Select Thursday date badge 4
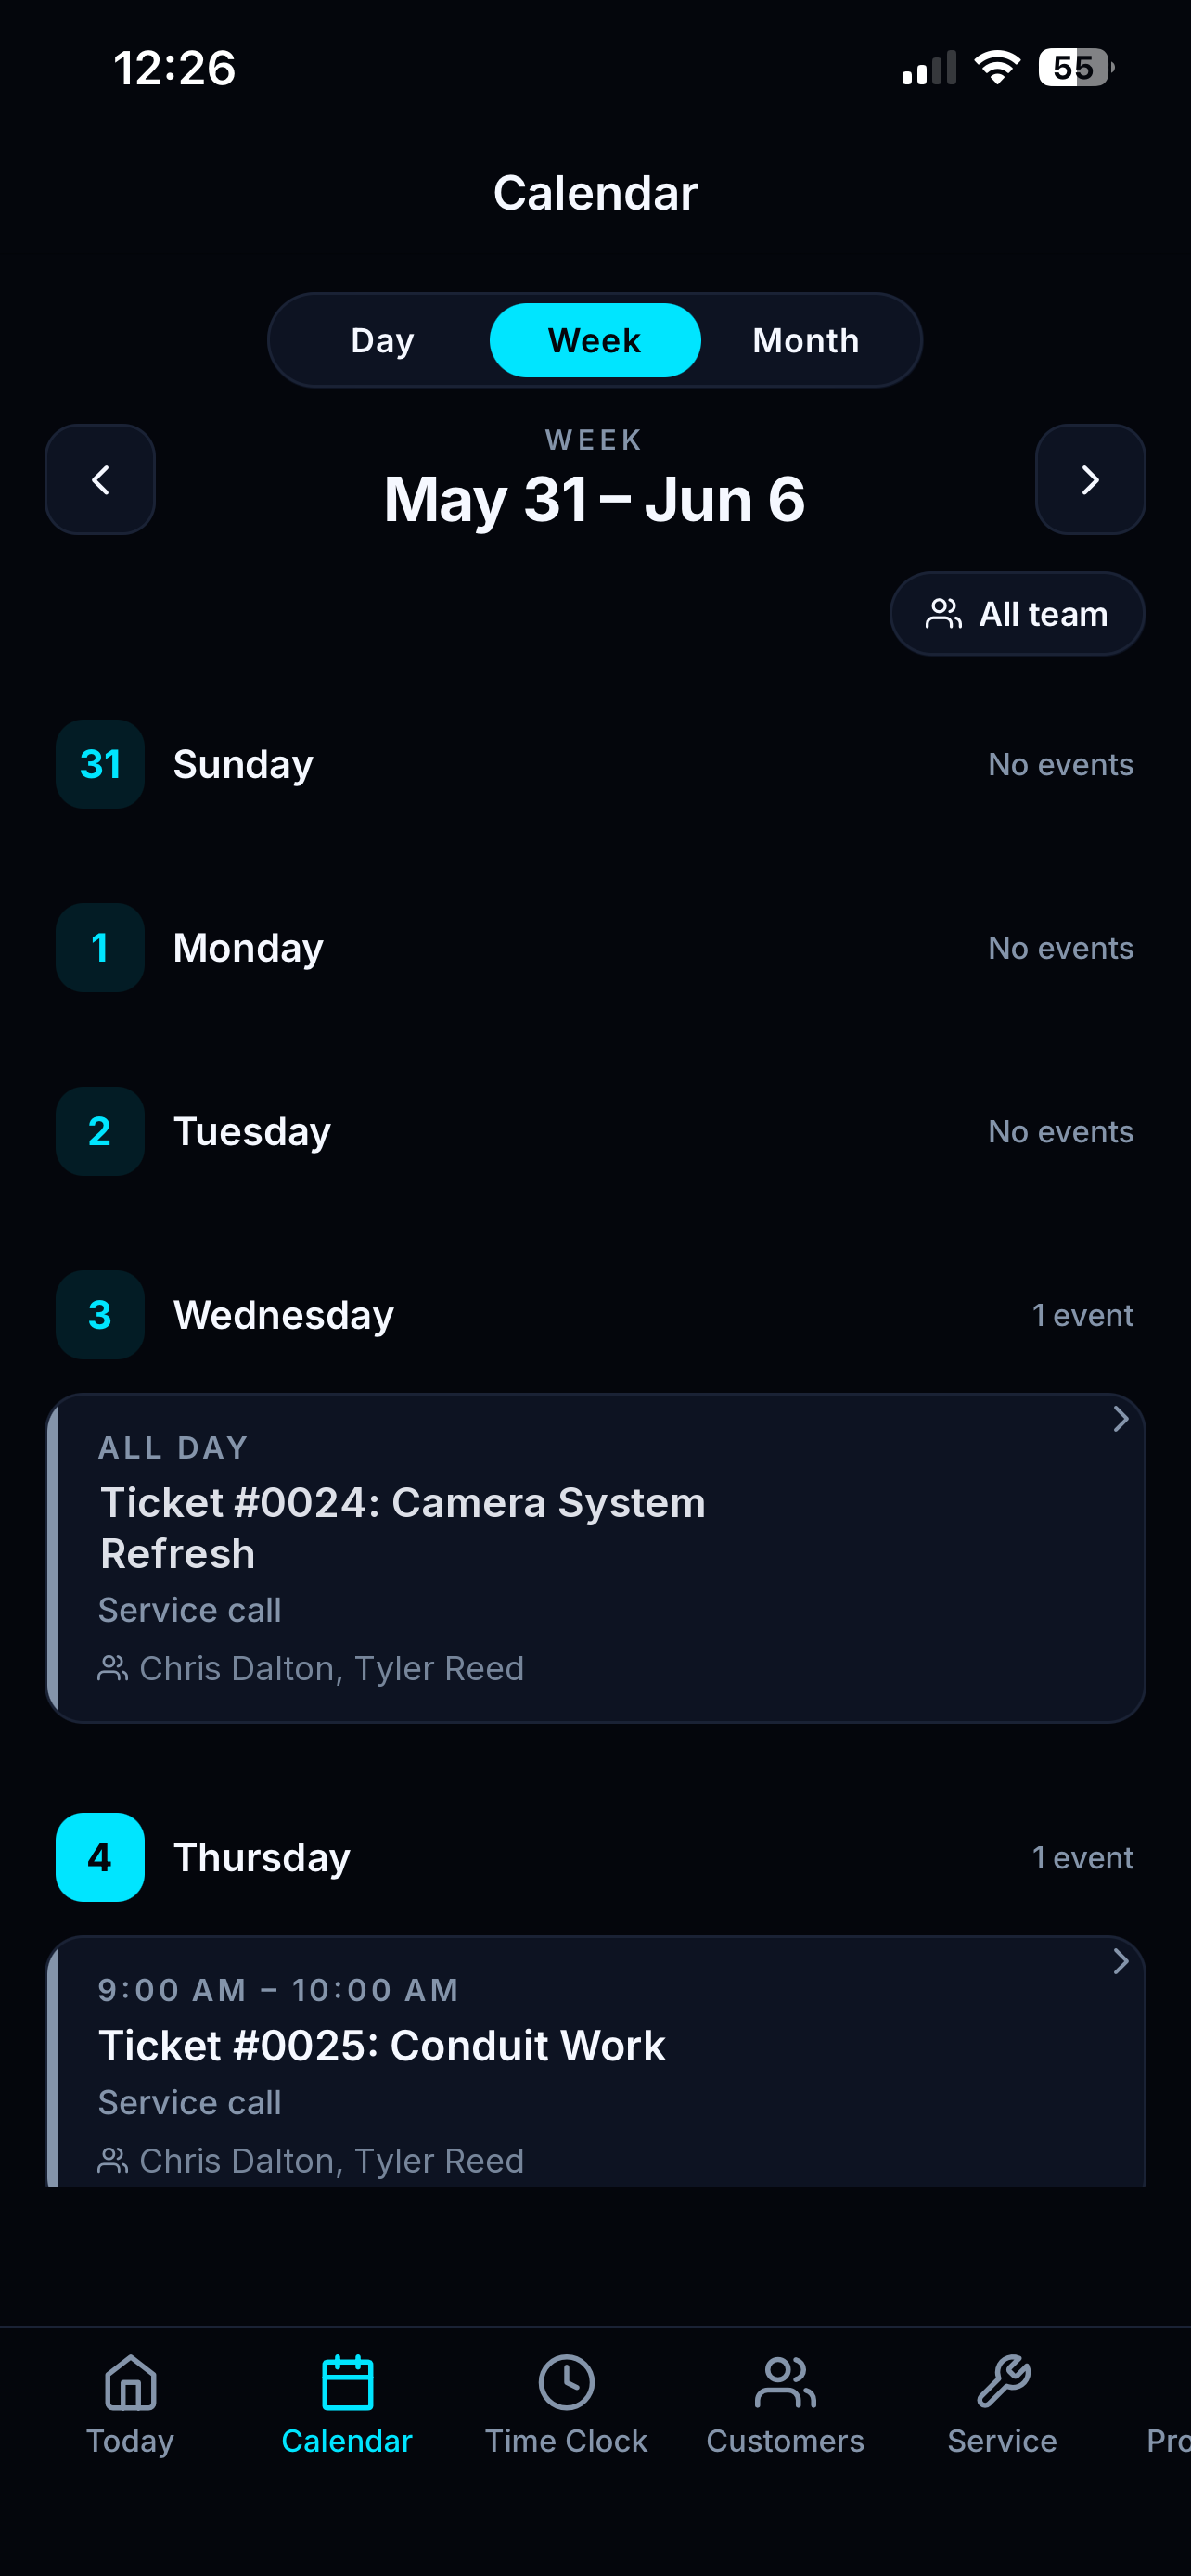This screenshot has width=1191, height=2576. pos(100,1857)
